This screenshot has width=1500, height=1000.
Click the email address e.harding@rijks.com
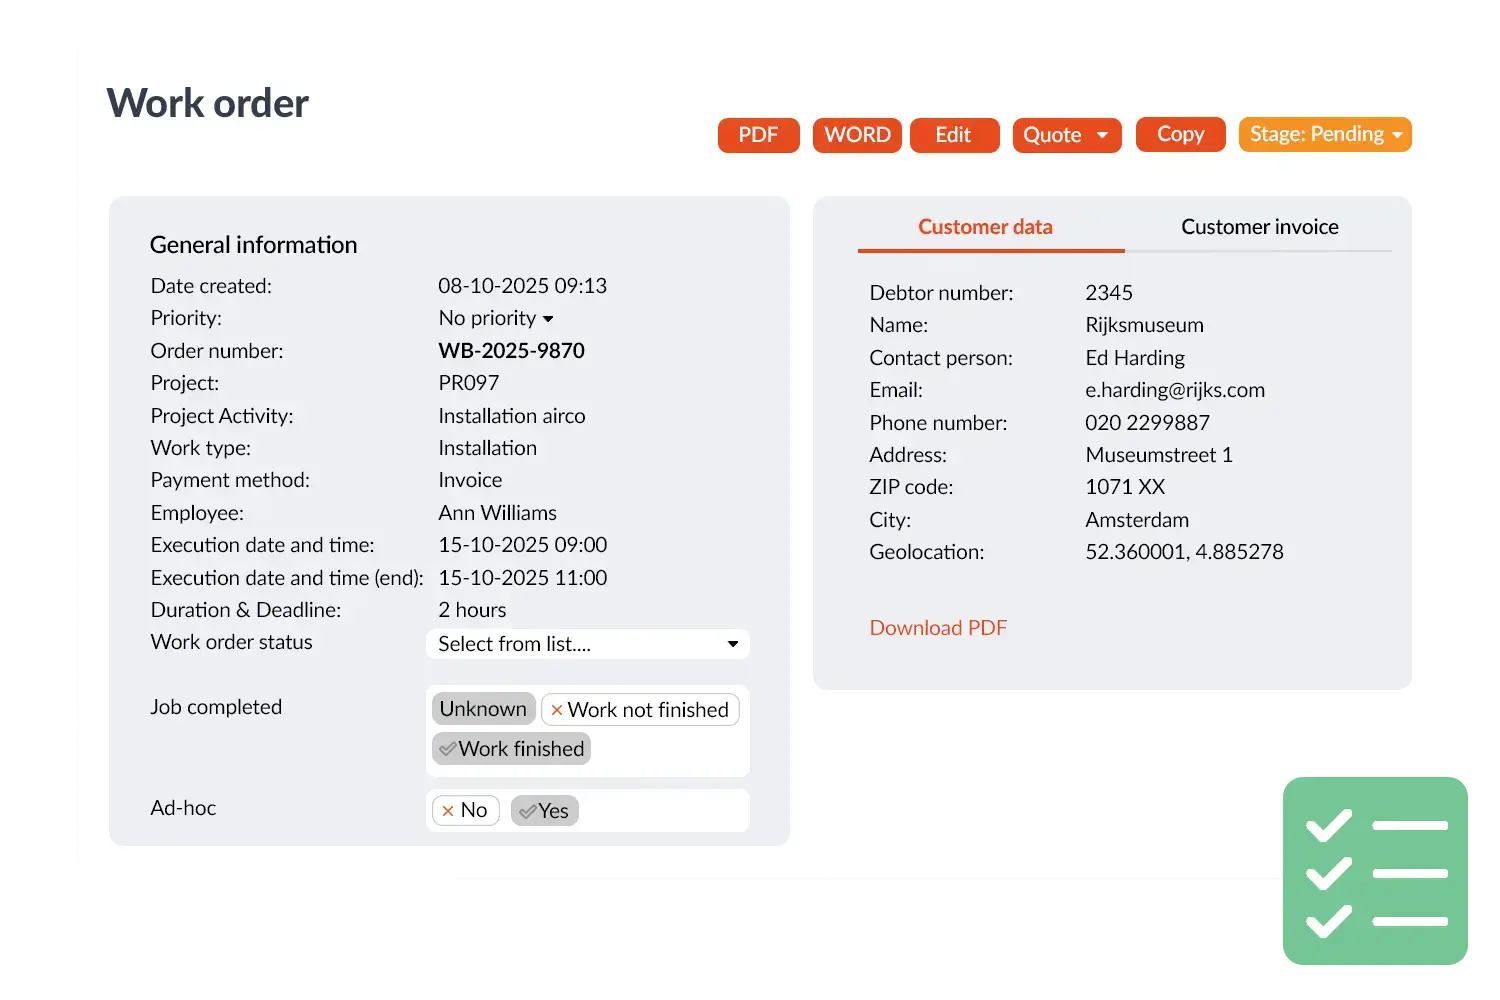click(x=1174, y=390)
